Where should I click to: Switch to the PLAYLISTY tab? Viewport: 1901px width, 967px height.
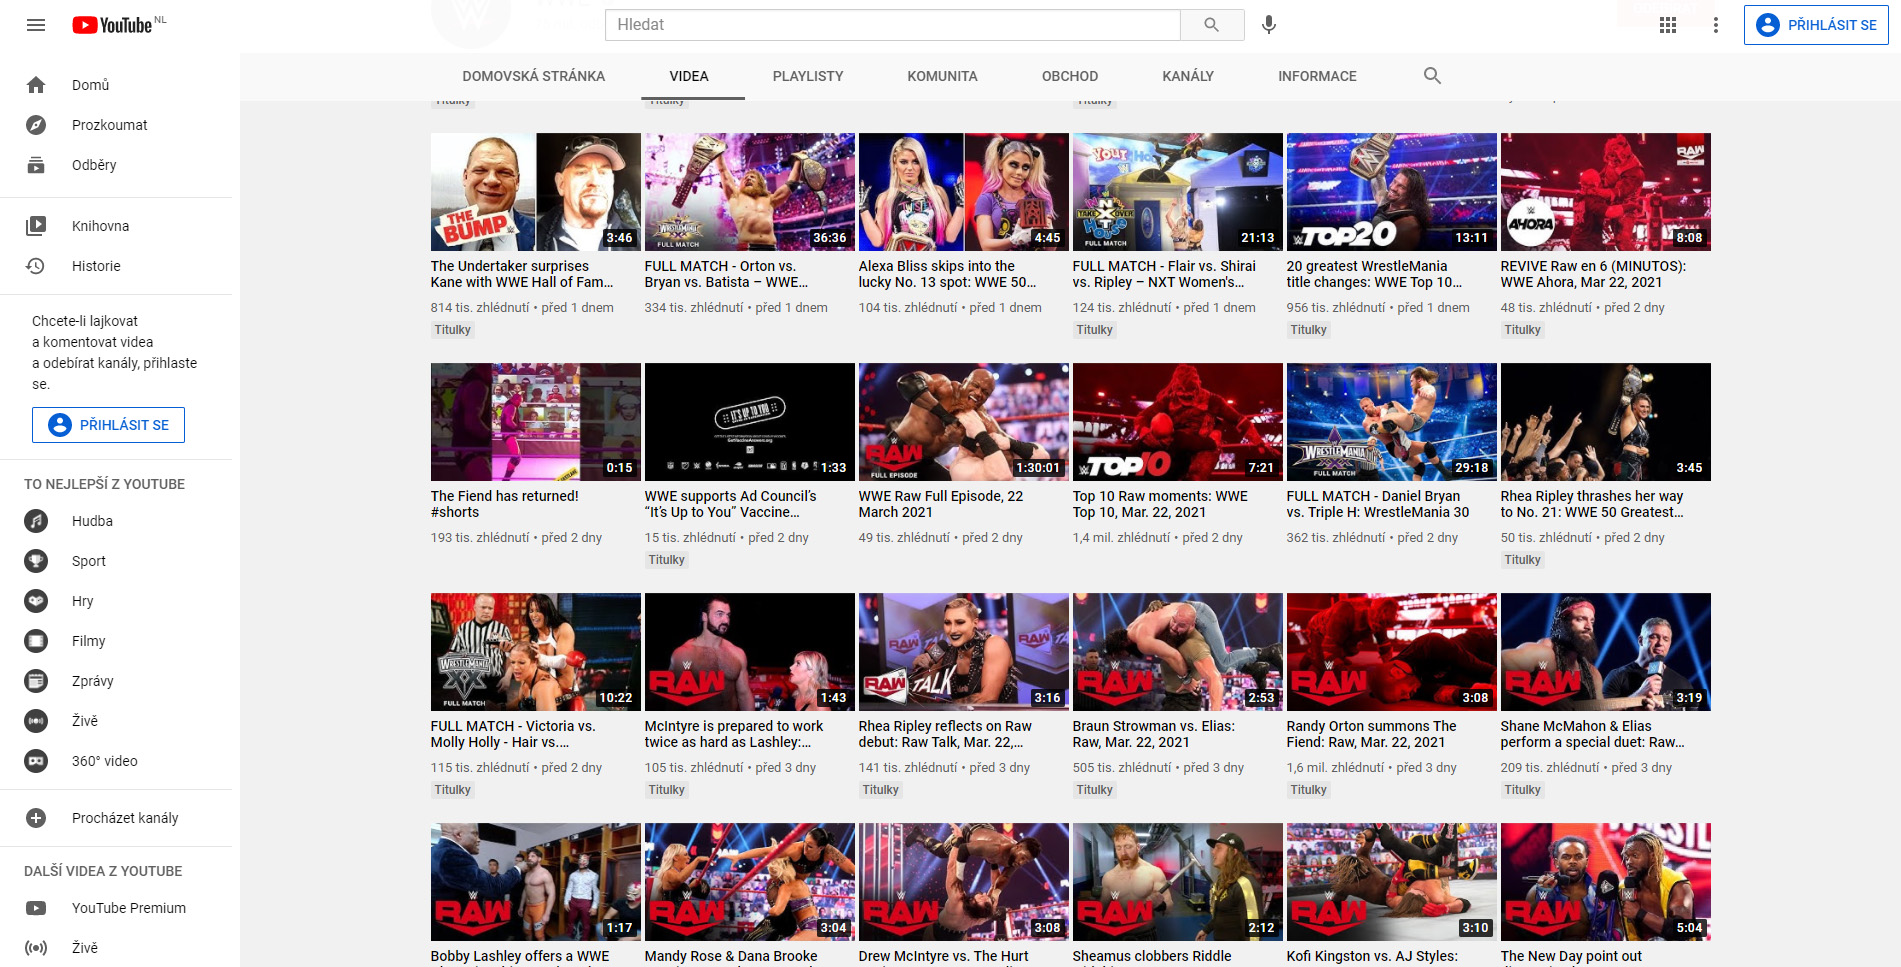pos(807,76)
